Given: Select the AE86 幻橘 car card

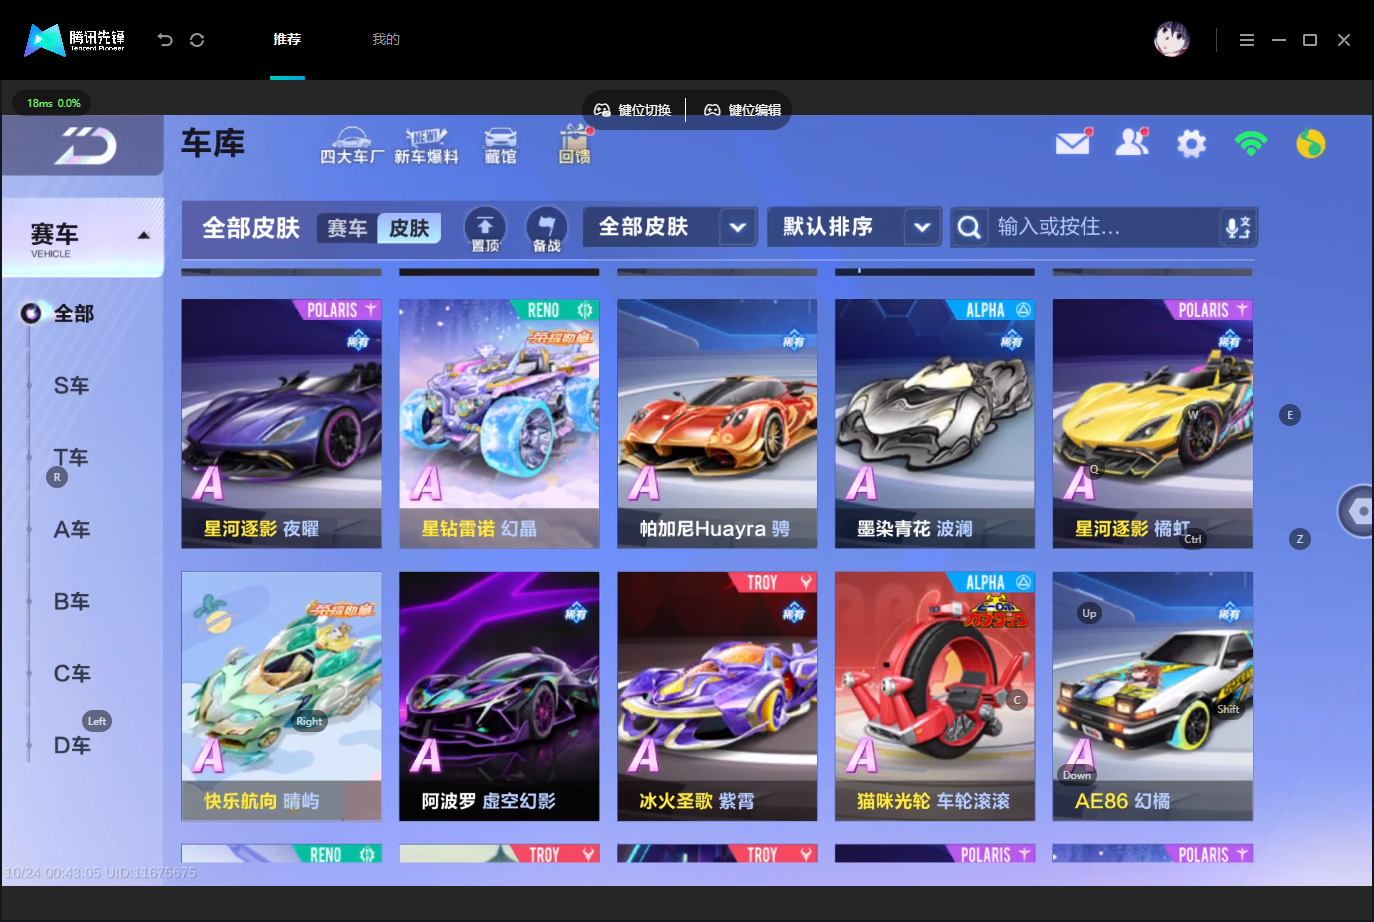Looking at the screenshot, I should pyautogui.click(x=1153, y=697).
